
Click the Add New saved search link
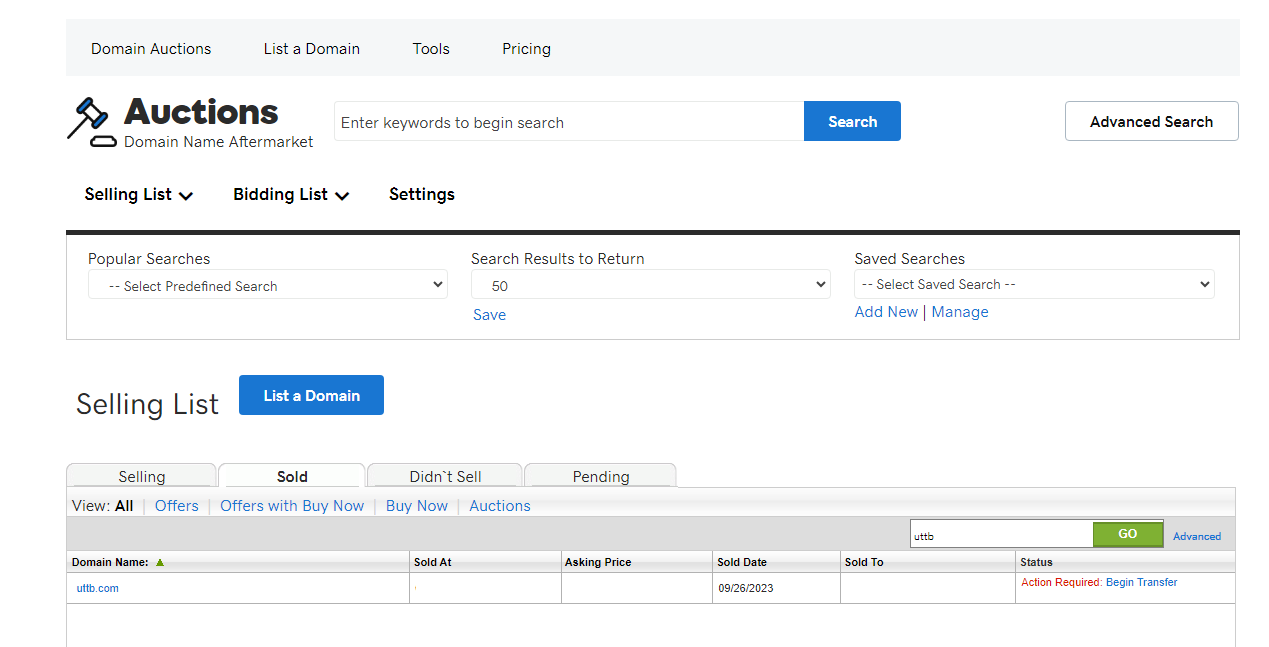[886, 312]
